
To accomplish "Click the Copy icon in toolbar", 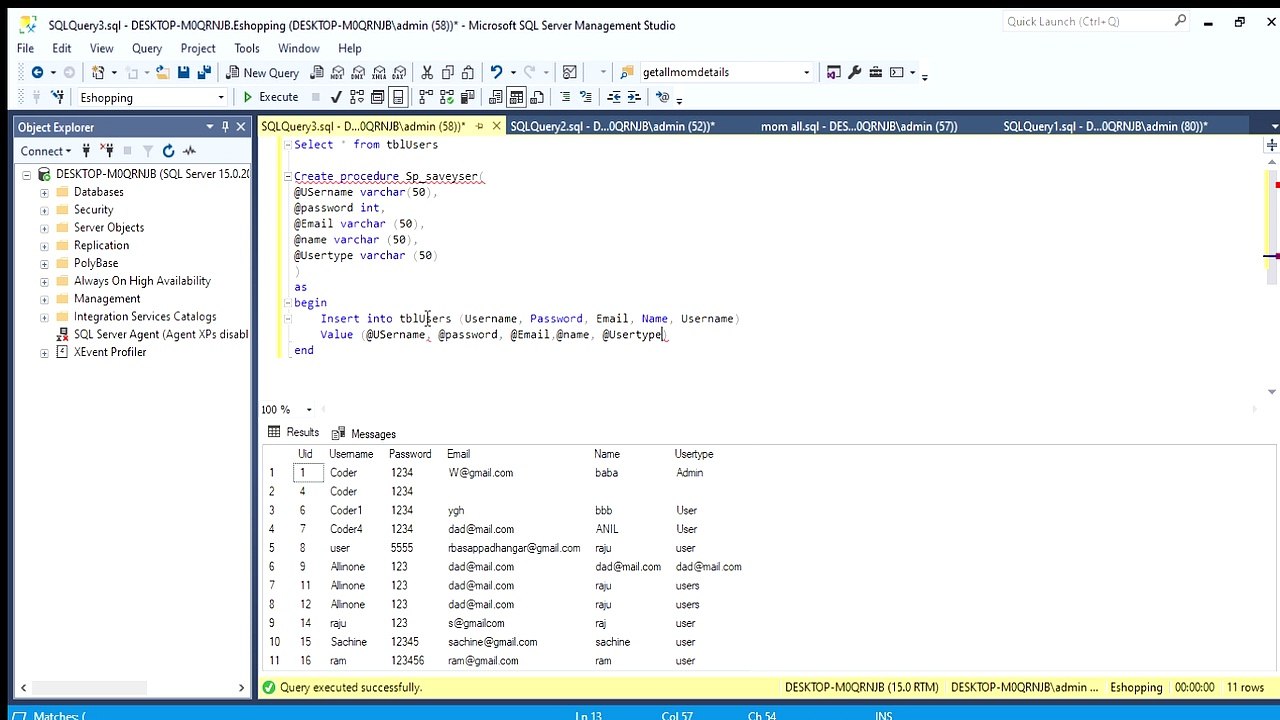I will point(447,72).
